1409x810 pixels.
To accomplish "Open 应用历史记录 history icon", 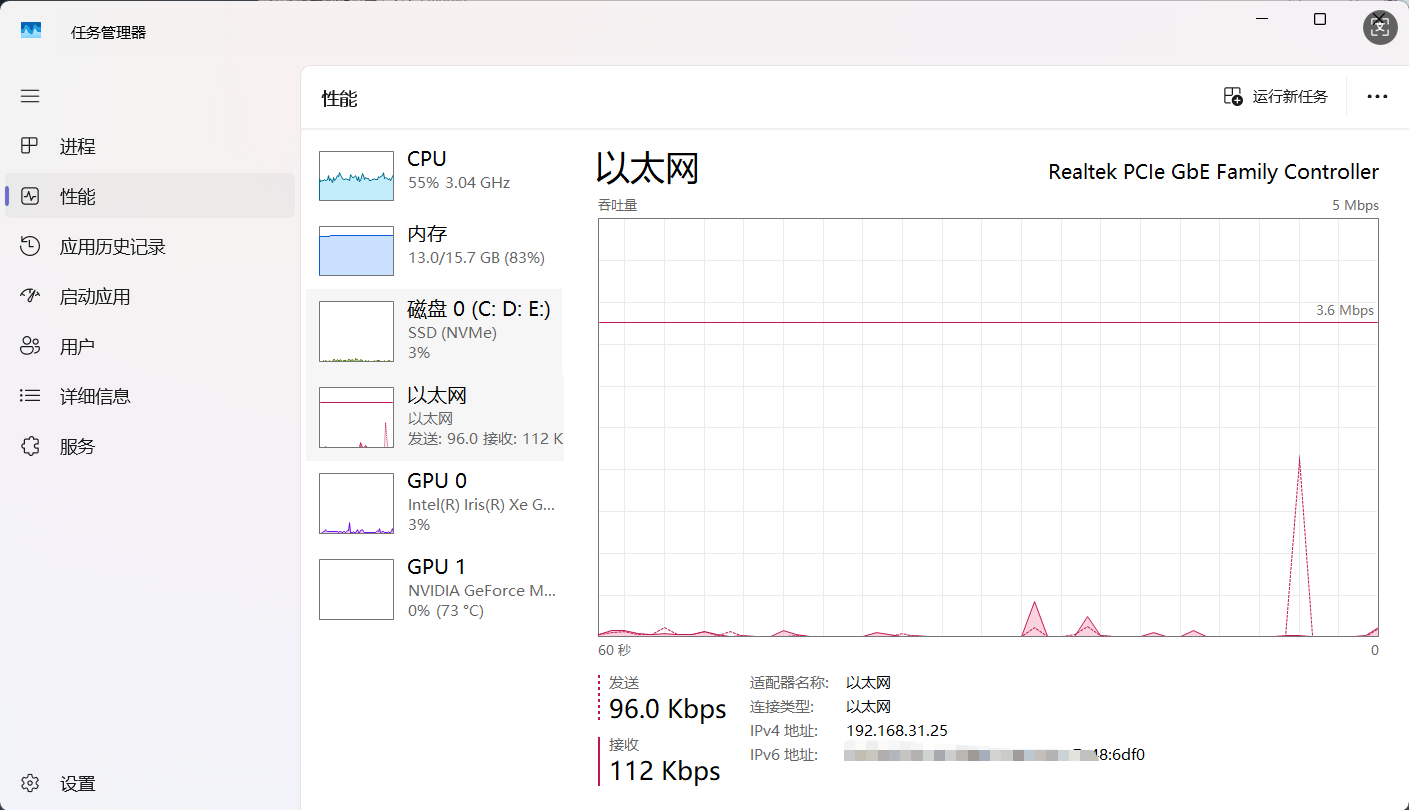I will coord(30,247).
